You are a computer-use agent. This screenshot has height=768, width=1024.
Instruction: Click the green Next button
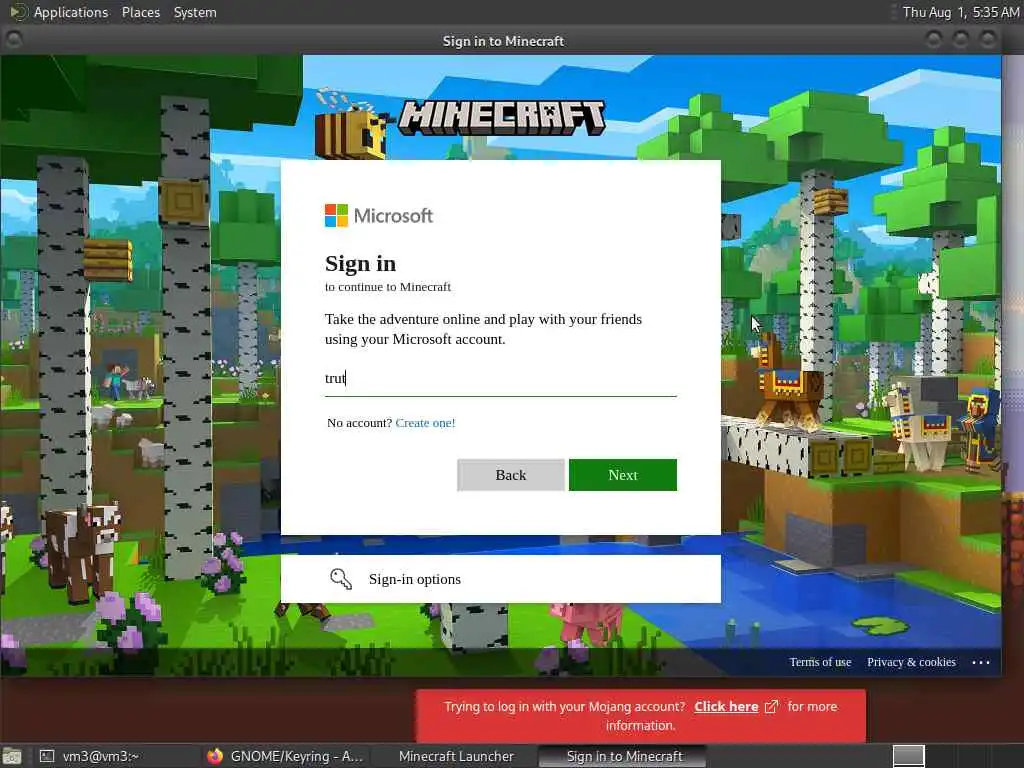pyautogui.click(x=622, y=475)
